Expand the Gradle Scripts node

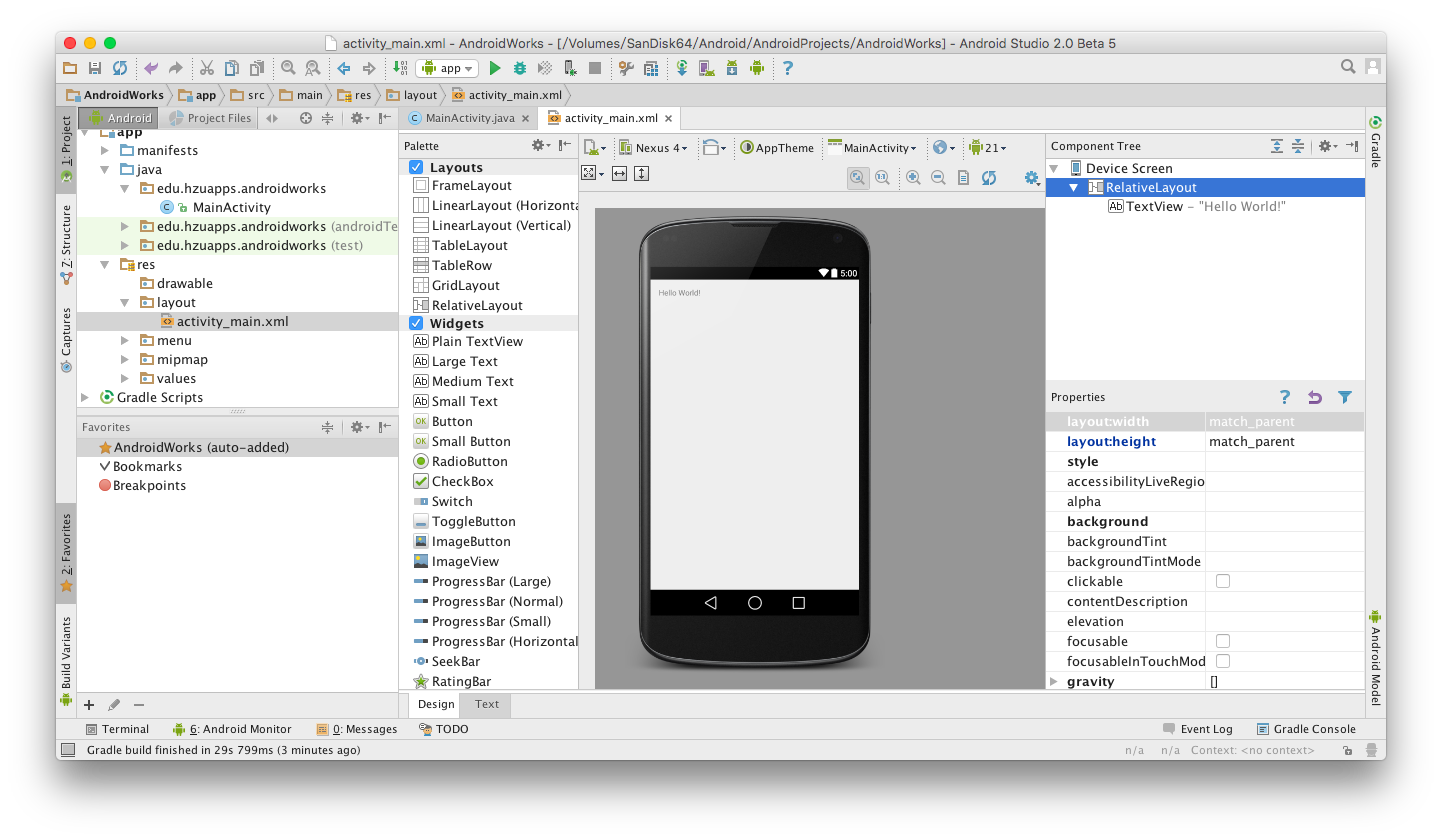click(86, 397)
